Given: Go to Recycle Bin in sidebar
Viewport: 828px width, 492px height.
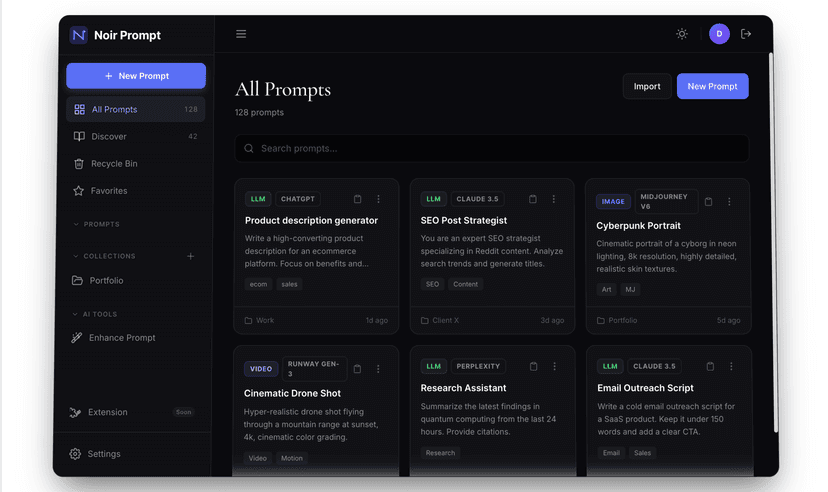Looking at the screenshot, I should (x=114, y=163).
